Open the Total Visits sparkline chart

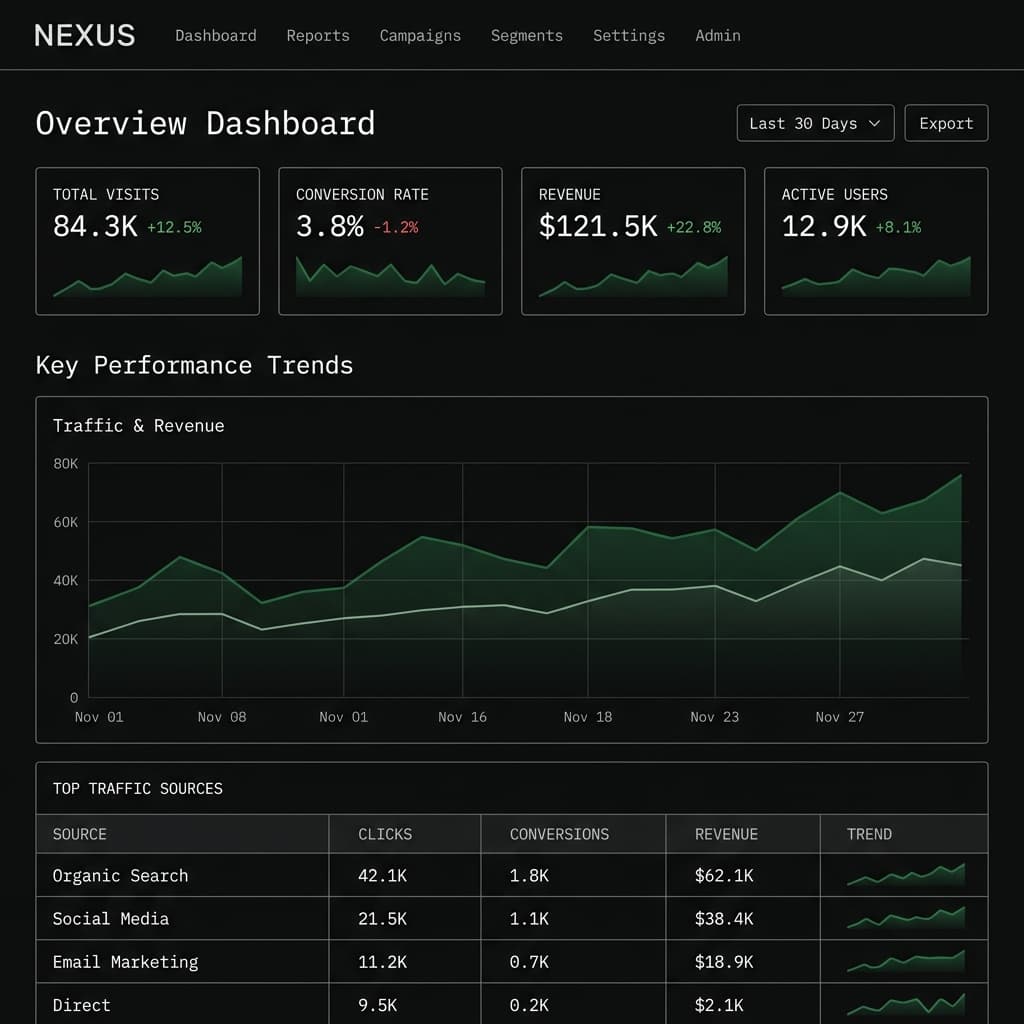pos(148,277)
